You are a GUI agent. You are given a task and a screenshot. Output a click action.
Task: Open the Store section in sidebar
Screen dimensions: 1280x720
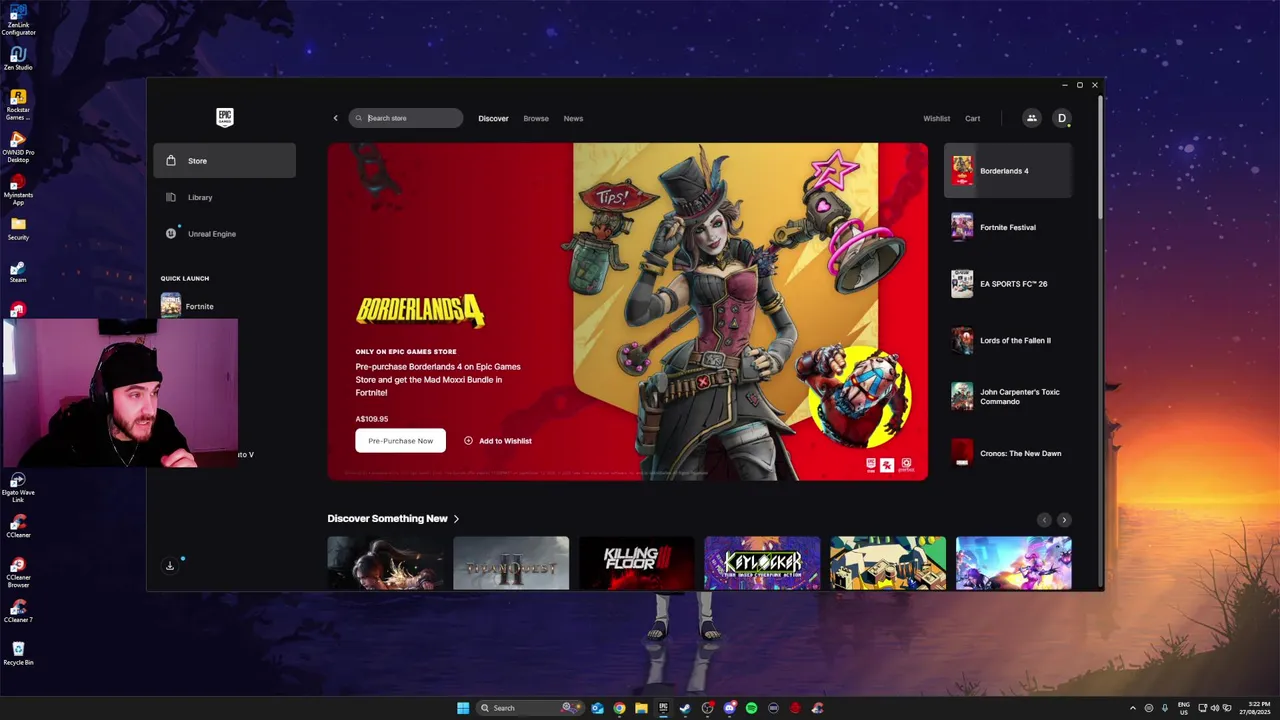click(224, 161)
